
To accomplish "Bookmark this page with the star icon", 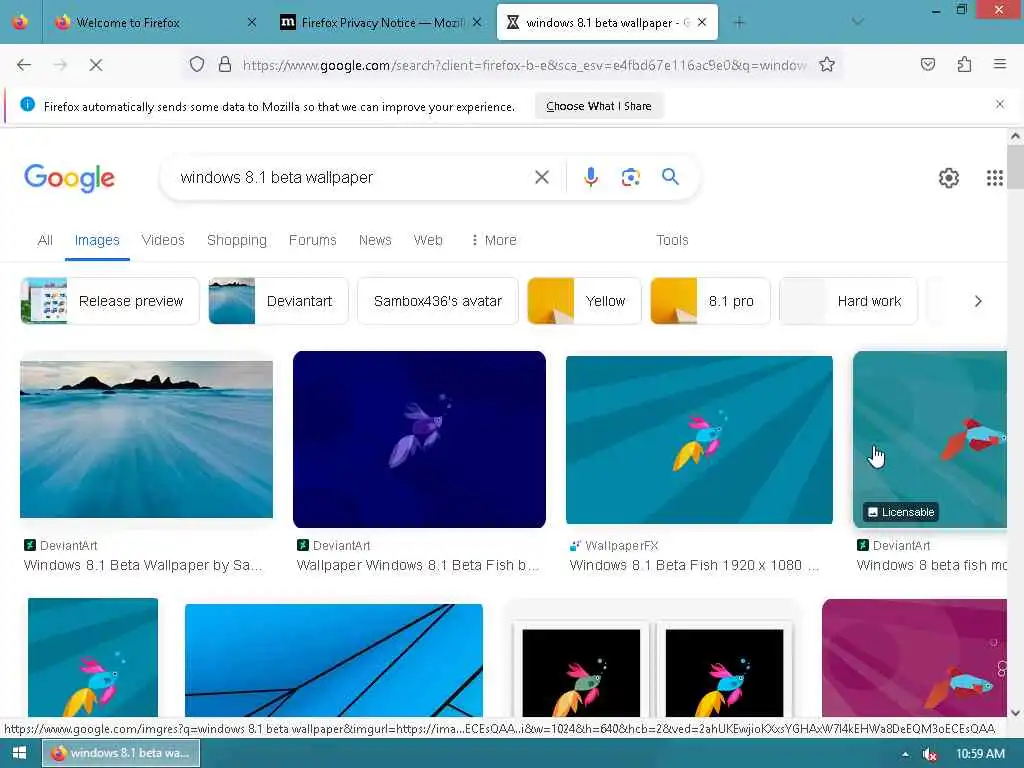I will pos(827,65).
